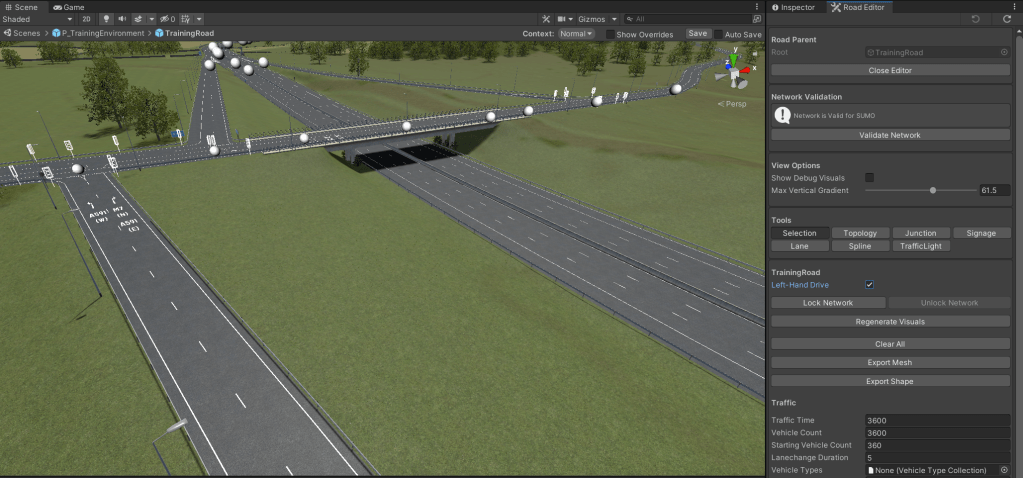Toggle the scene grid icon

tap(186, 19)
